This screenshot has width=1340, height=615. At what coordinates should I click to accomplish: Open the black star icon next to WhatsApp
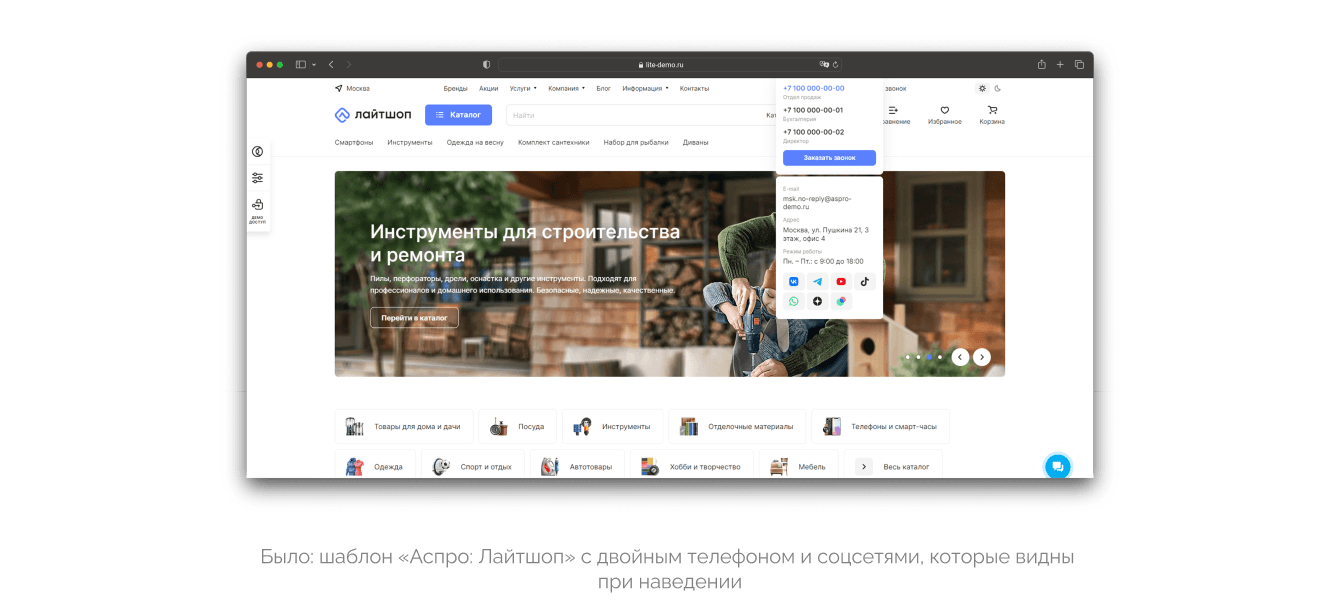click(x=818, y=301)
